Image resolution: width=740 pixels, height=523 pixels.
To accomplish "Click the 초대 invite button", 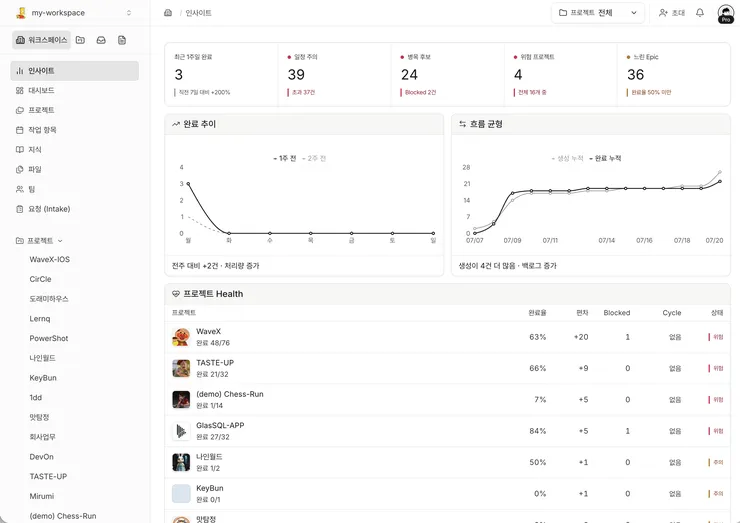I will coord(672,13).
